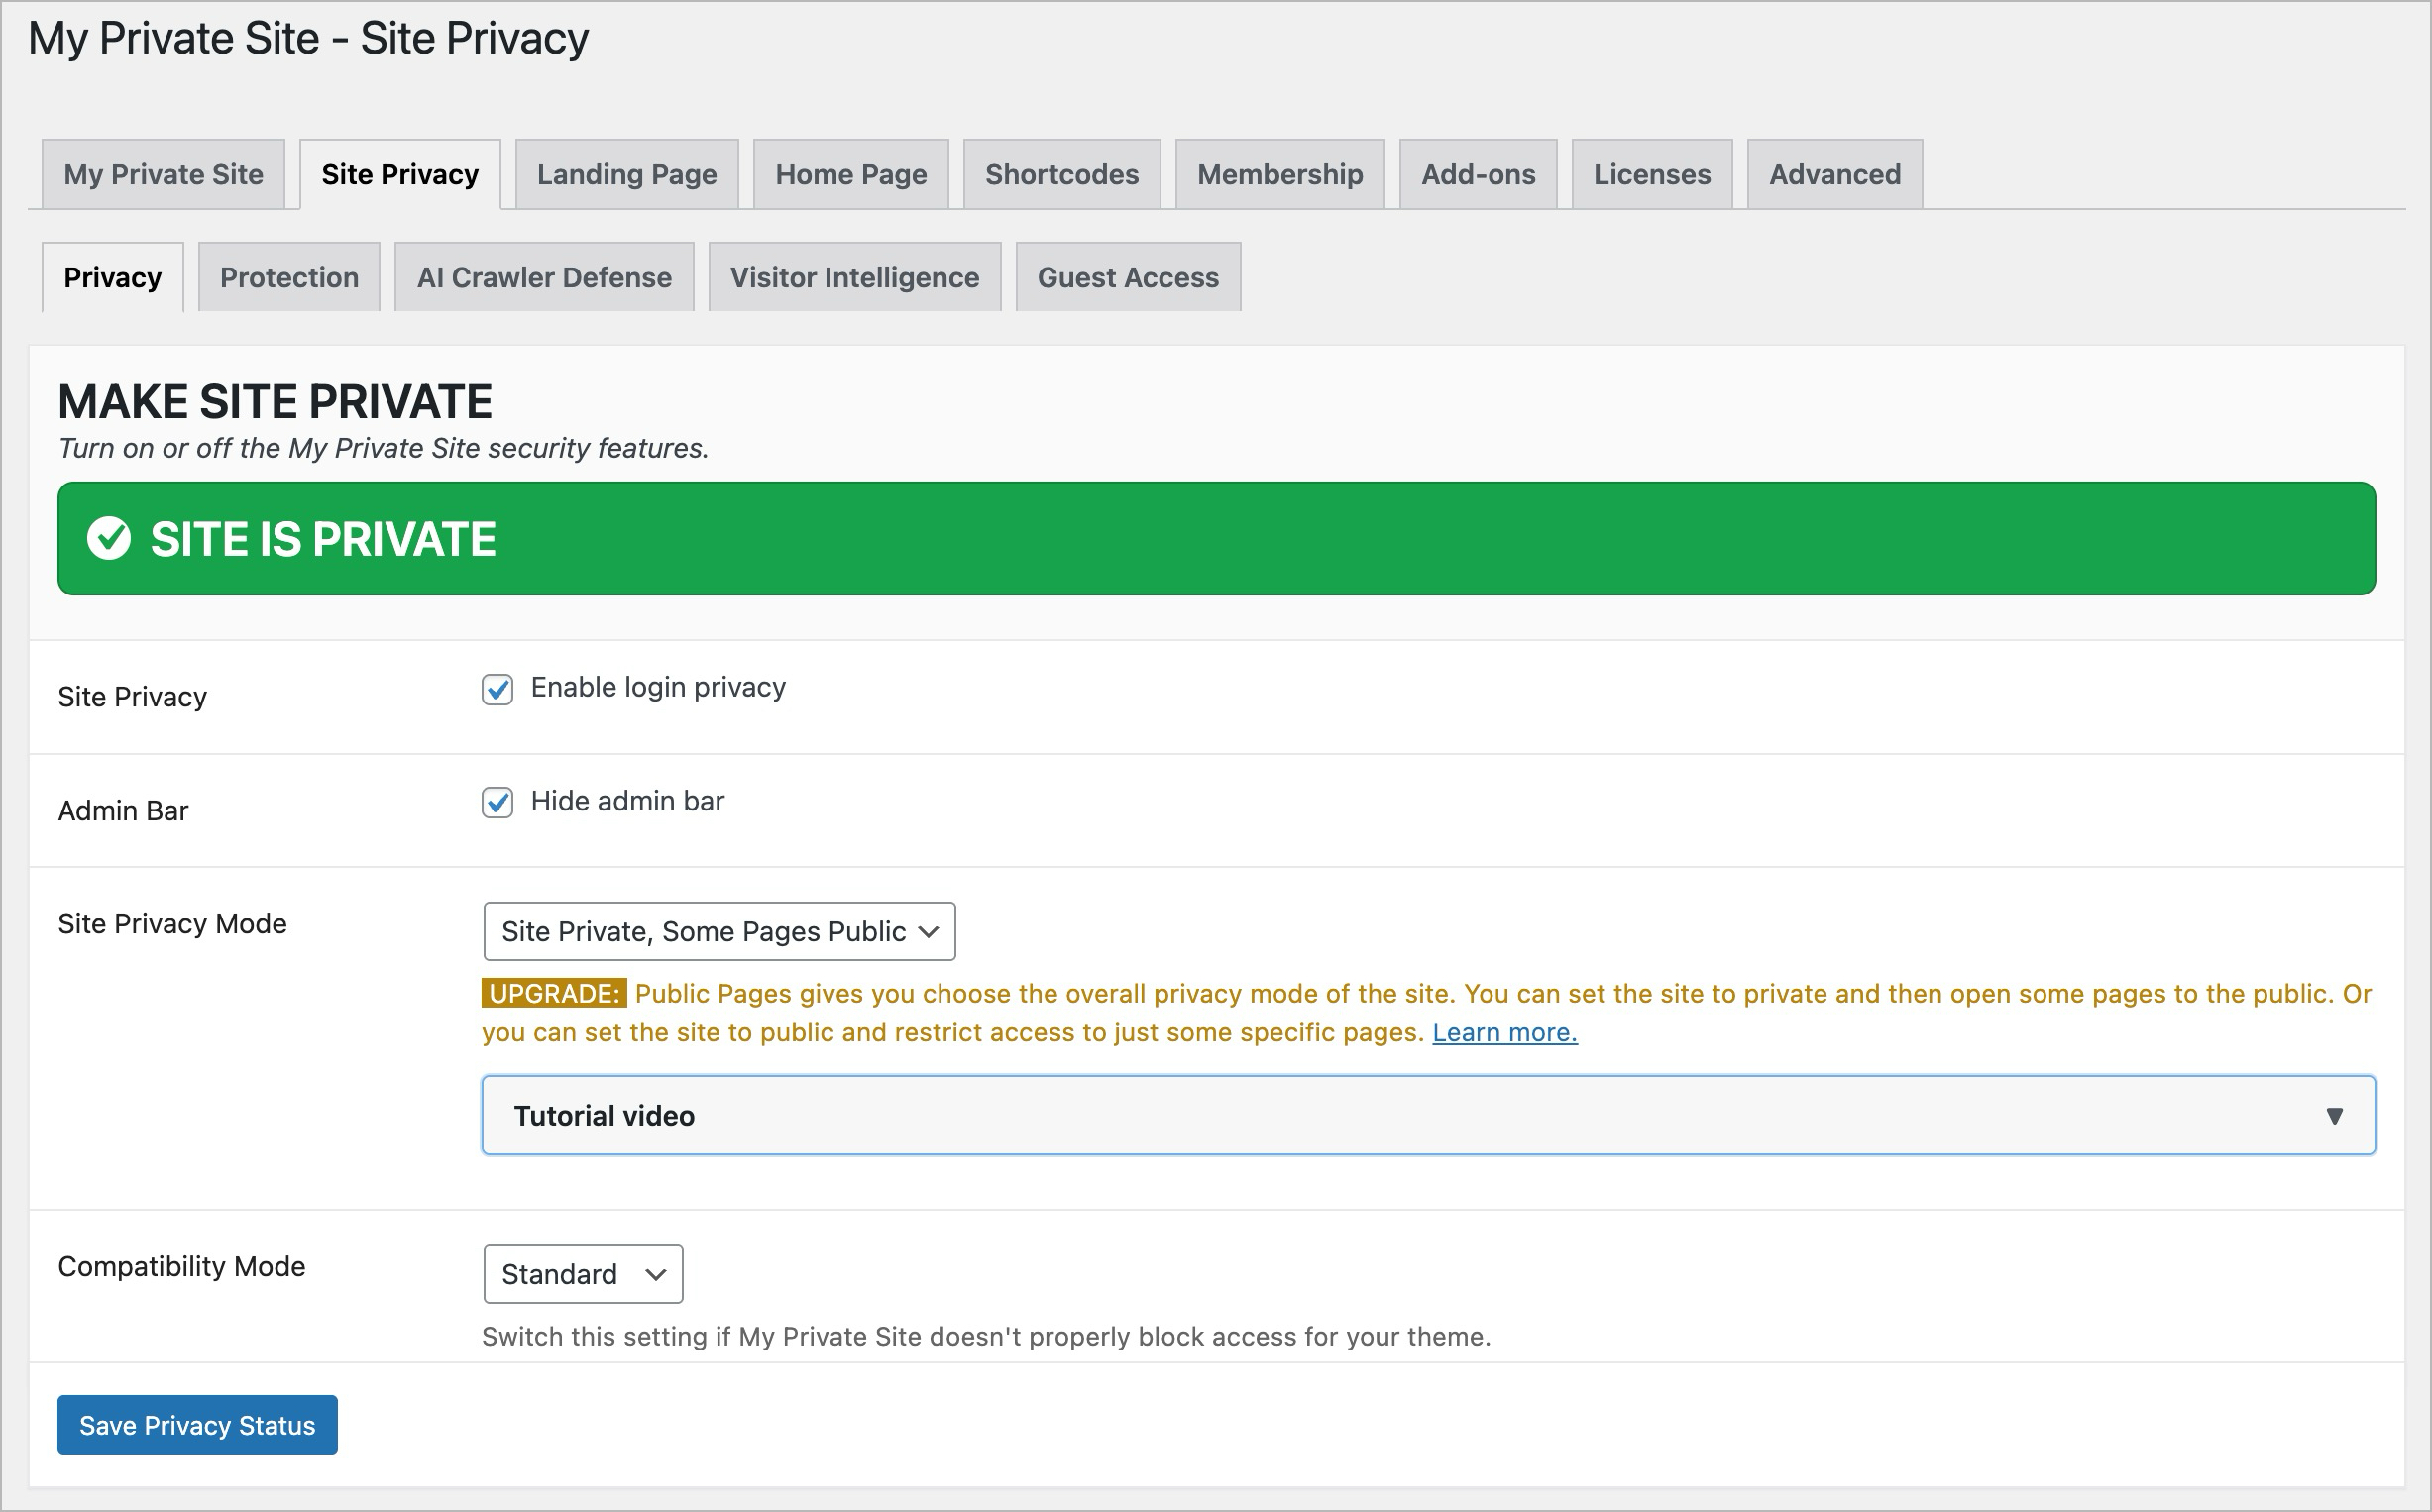This screenshot has height=1512, width=2432.
Task: Select the Membership tab
Action: point(1279,174)
